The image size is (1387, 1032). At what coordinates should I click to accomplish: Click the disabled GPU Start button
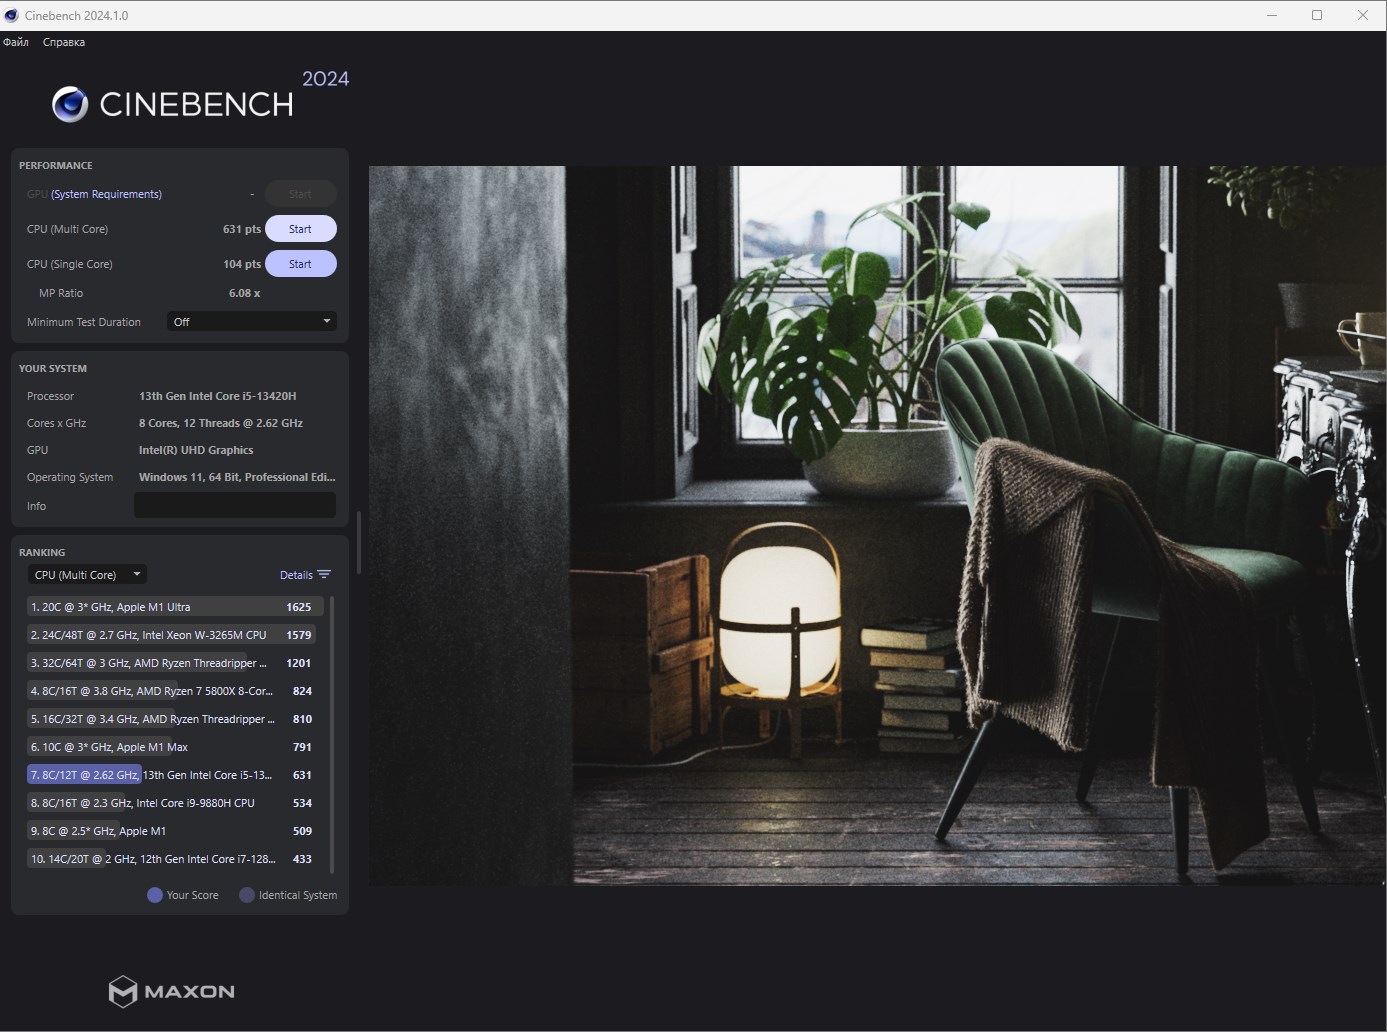coord(300,194)
